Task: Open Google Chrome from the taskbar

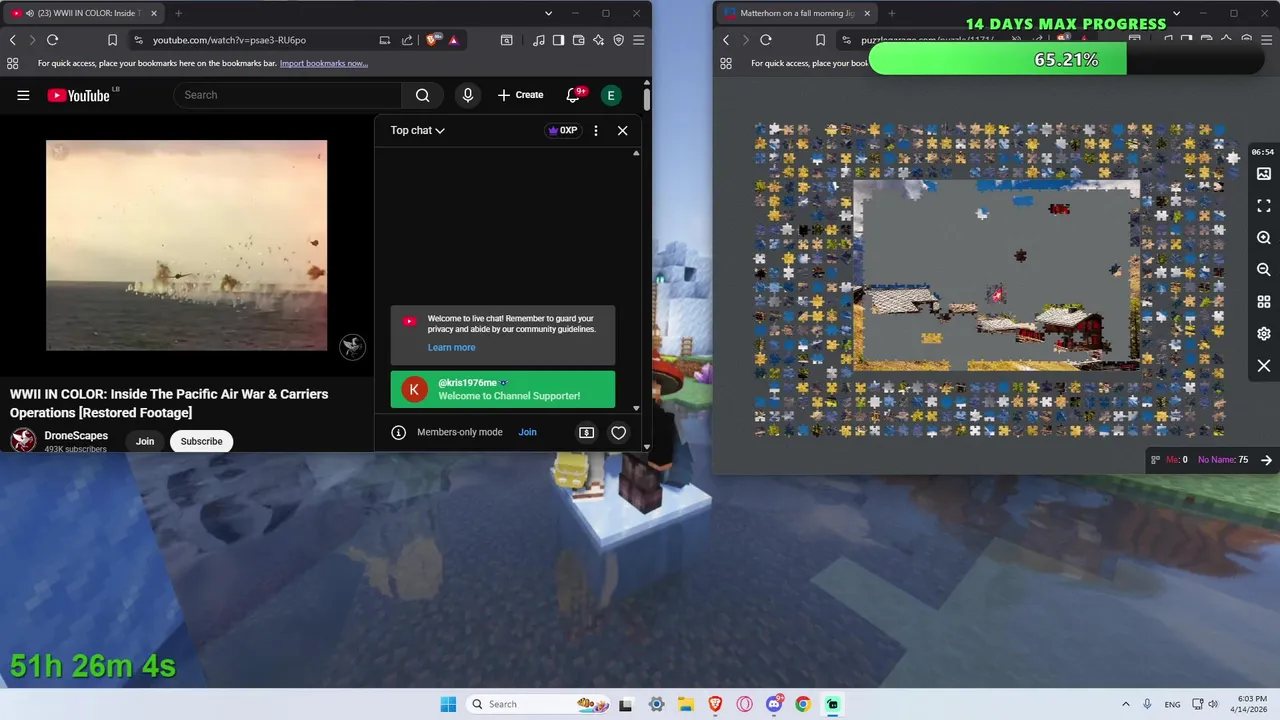Action: (x=803, y=704)
